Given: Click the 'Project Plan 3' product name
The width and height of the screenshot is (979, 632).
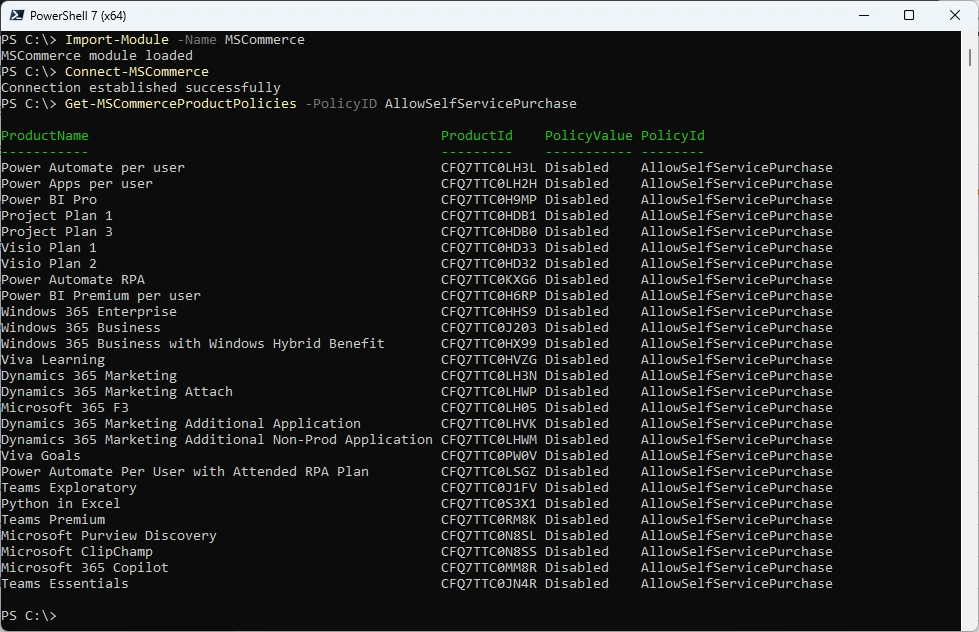Looking at the screenshot, I should (57, 232).
